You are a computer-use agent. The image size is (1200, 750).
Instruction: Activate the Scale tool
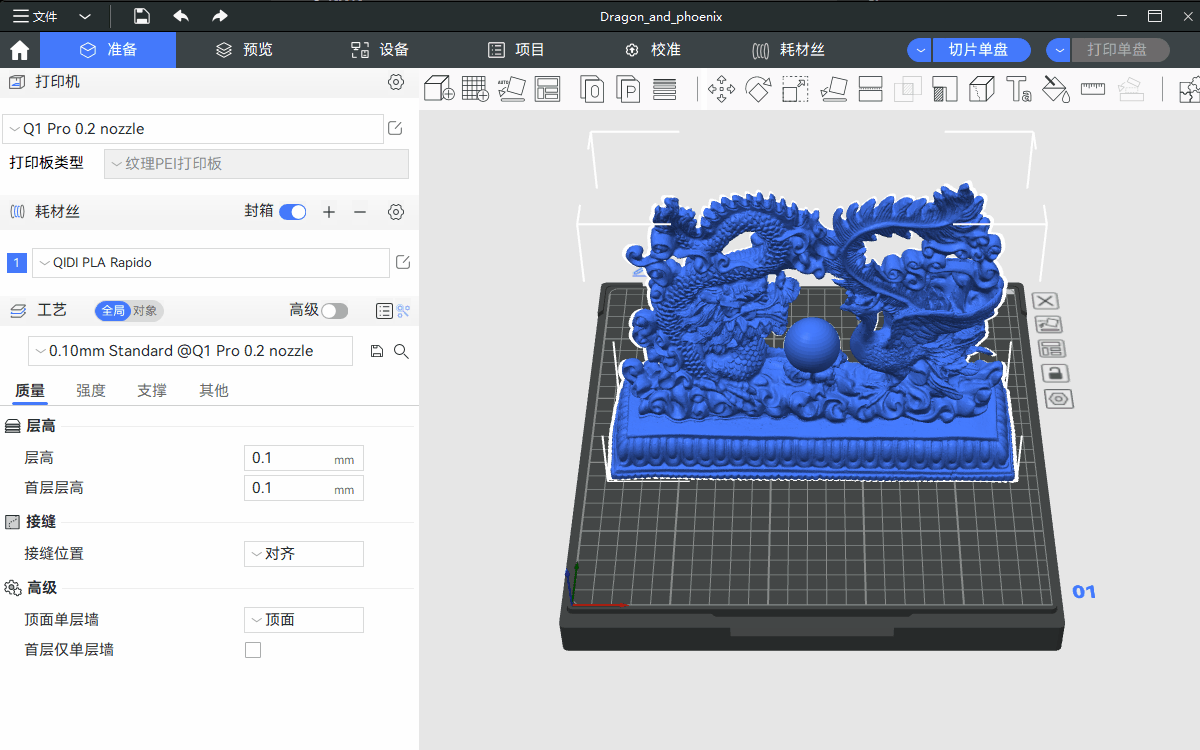[795, 89]
